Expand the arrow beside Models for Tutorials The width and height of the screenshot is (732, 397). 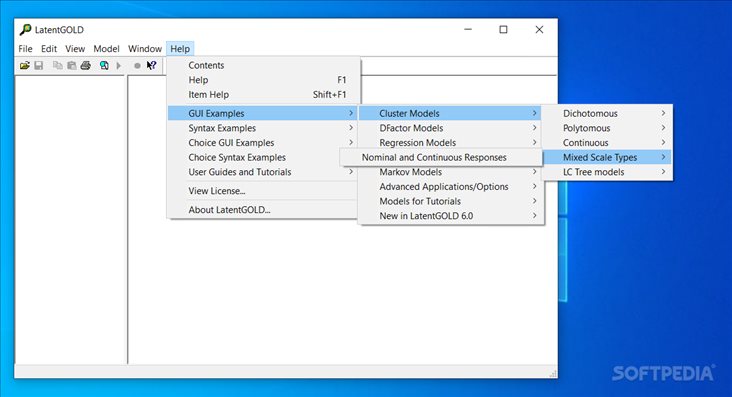click(x=535, y=201)
